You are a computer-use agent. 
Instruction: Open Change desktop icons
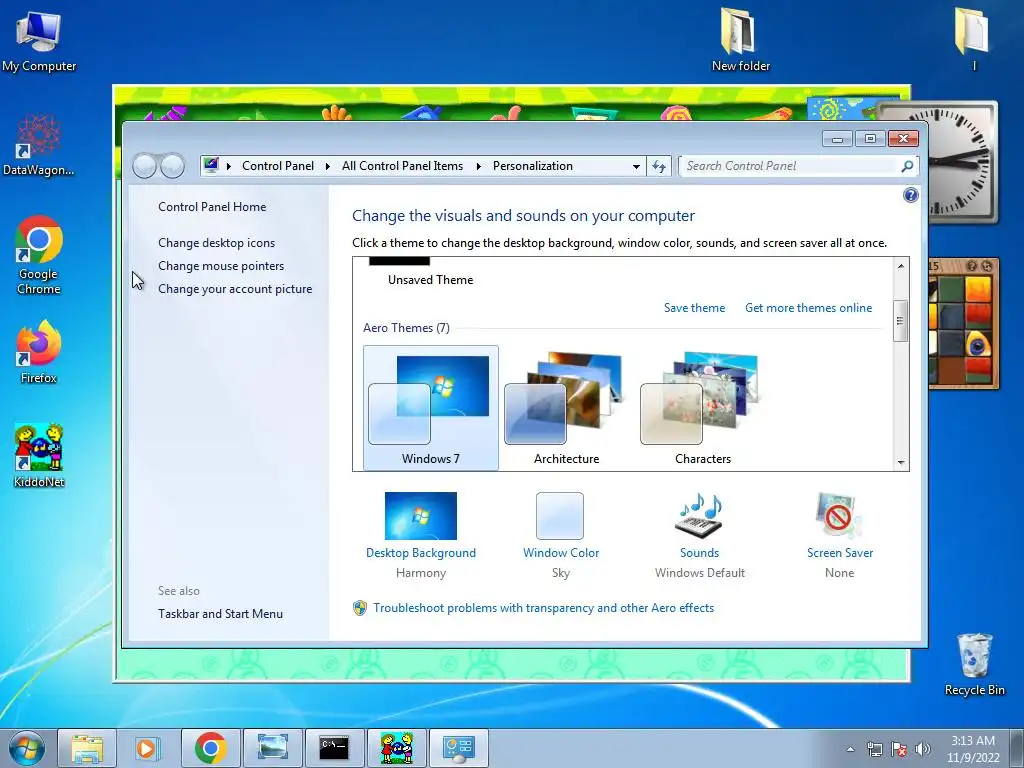pos(216,243)
